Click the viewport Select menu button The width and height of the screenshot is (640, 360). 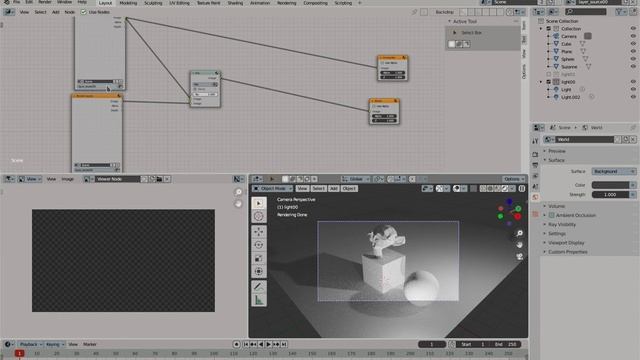(318, 189)
